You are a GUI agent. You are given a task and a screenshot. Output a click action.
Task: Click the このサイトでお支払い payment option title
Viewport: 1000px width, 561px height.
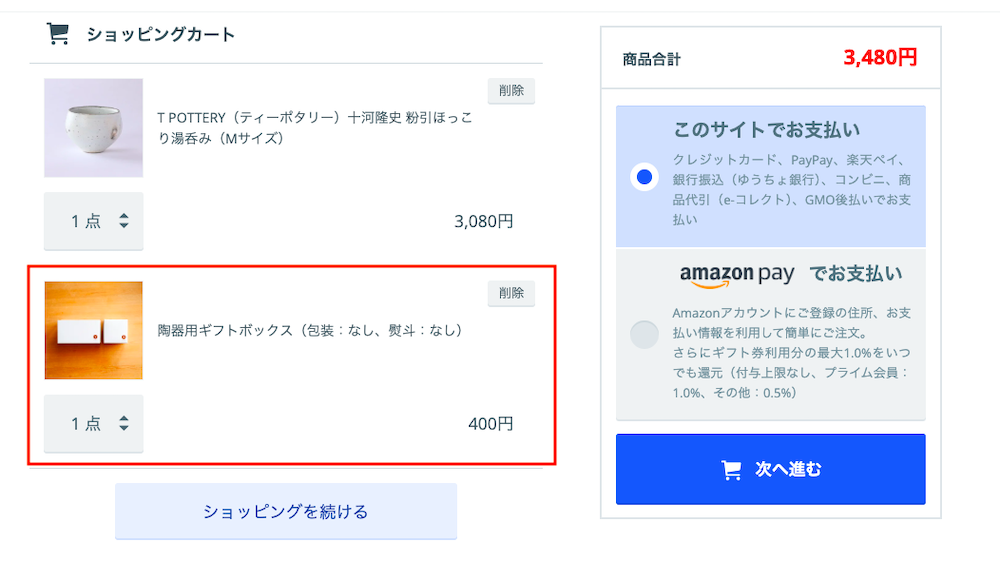click(x=767, y=129)
